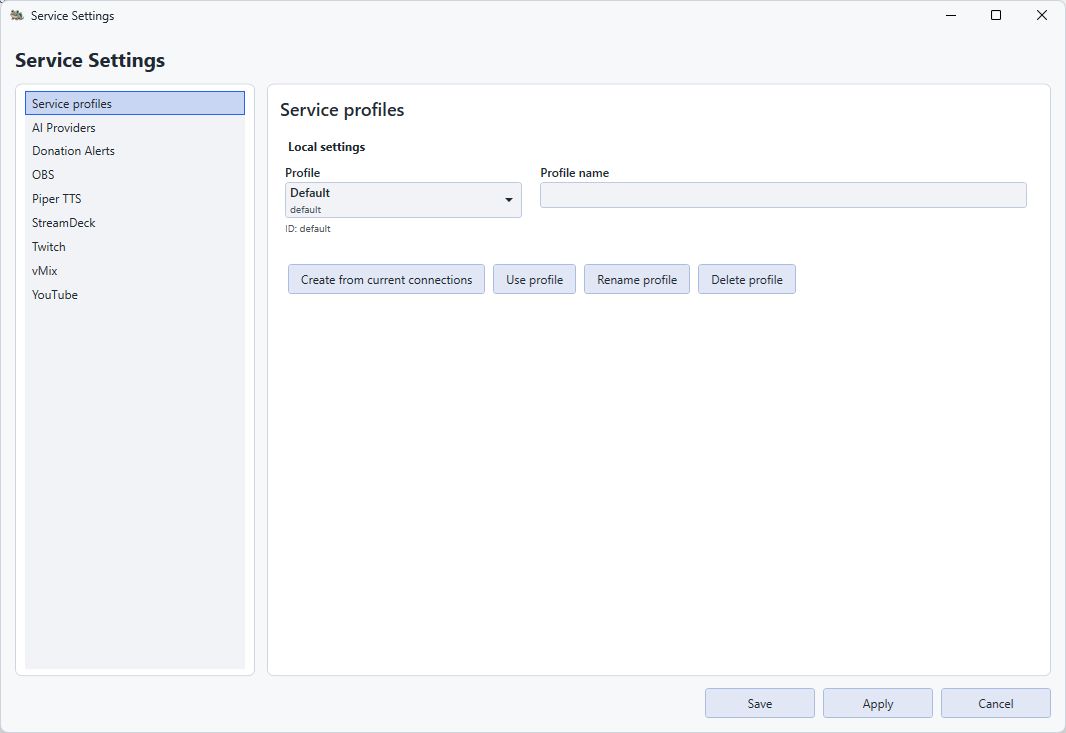Click the Delete profile button
1066x733 pixels.
(x=746, y=279)
